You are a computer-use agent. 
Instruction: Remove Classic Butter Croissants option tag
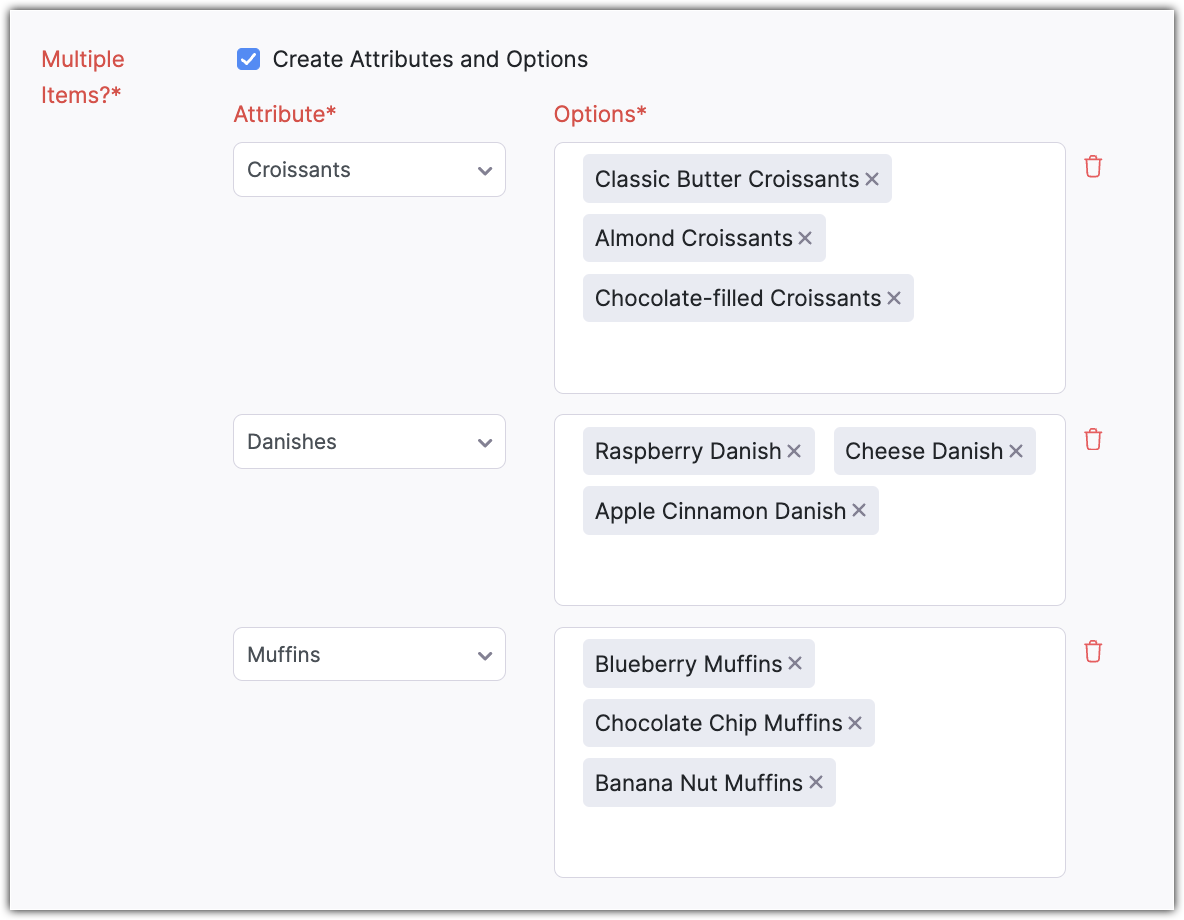tap(872, 179)
